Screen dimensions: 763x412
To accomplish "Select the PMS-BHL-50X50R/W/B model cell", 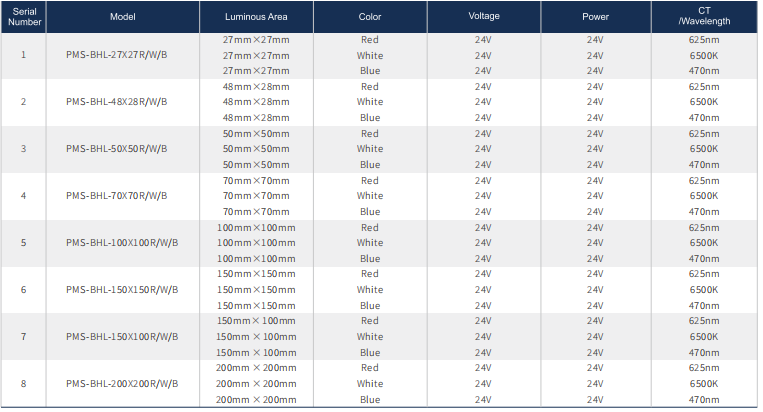I will 117,149.
